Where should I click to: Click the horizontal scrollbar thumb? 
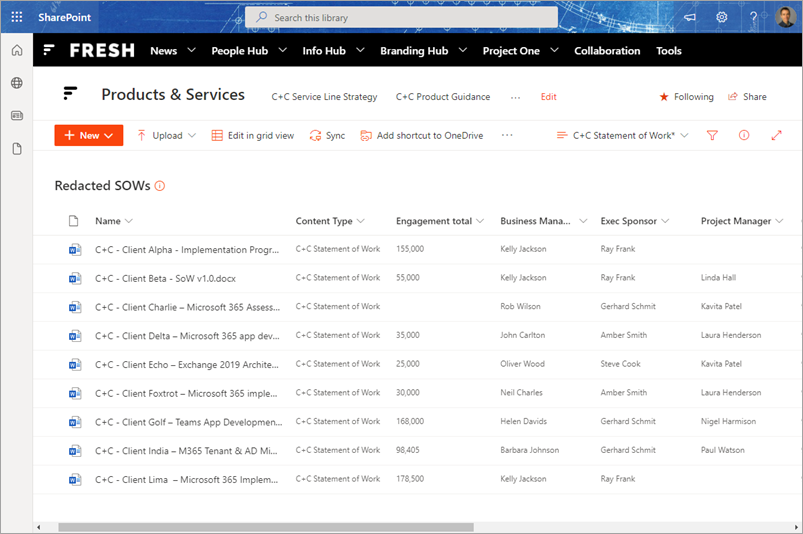pyautogui.click(x=266, y=527)
